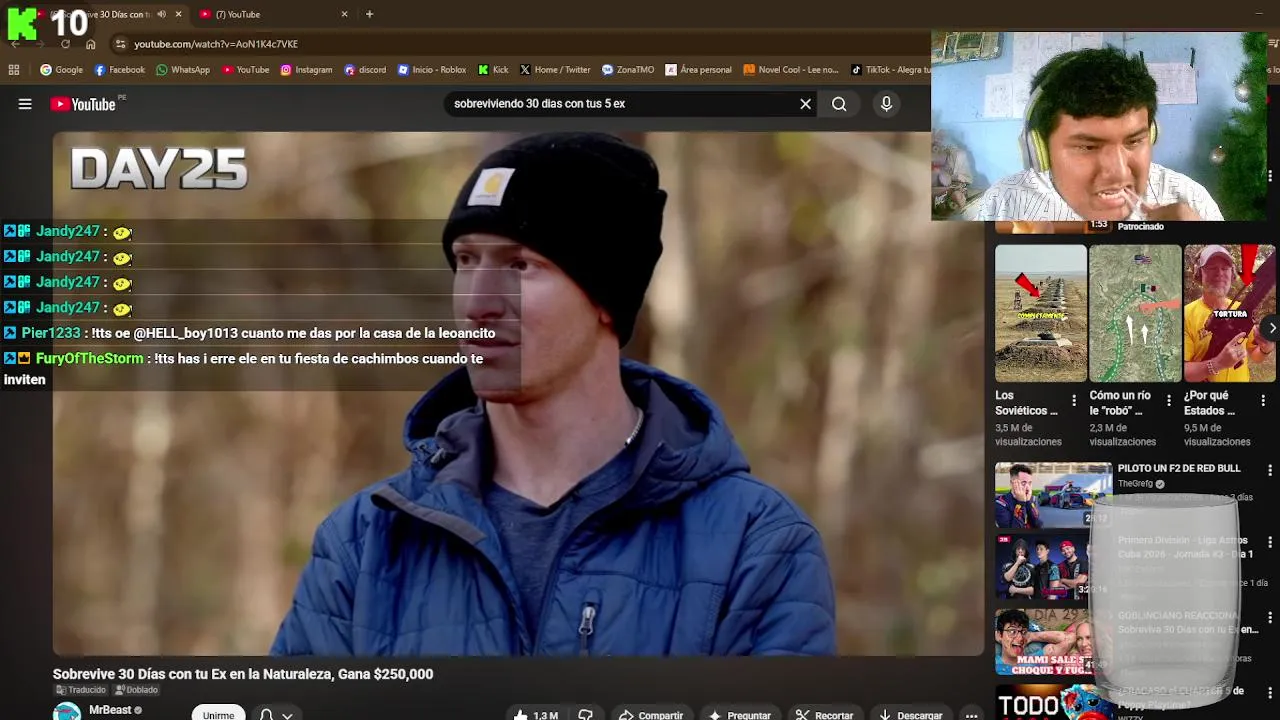The height and width of the screenshot is (720, 1280).
Task: Open ¿Por qué Estados short thumbnail
Action: [x=1230, y=313]
